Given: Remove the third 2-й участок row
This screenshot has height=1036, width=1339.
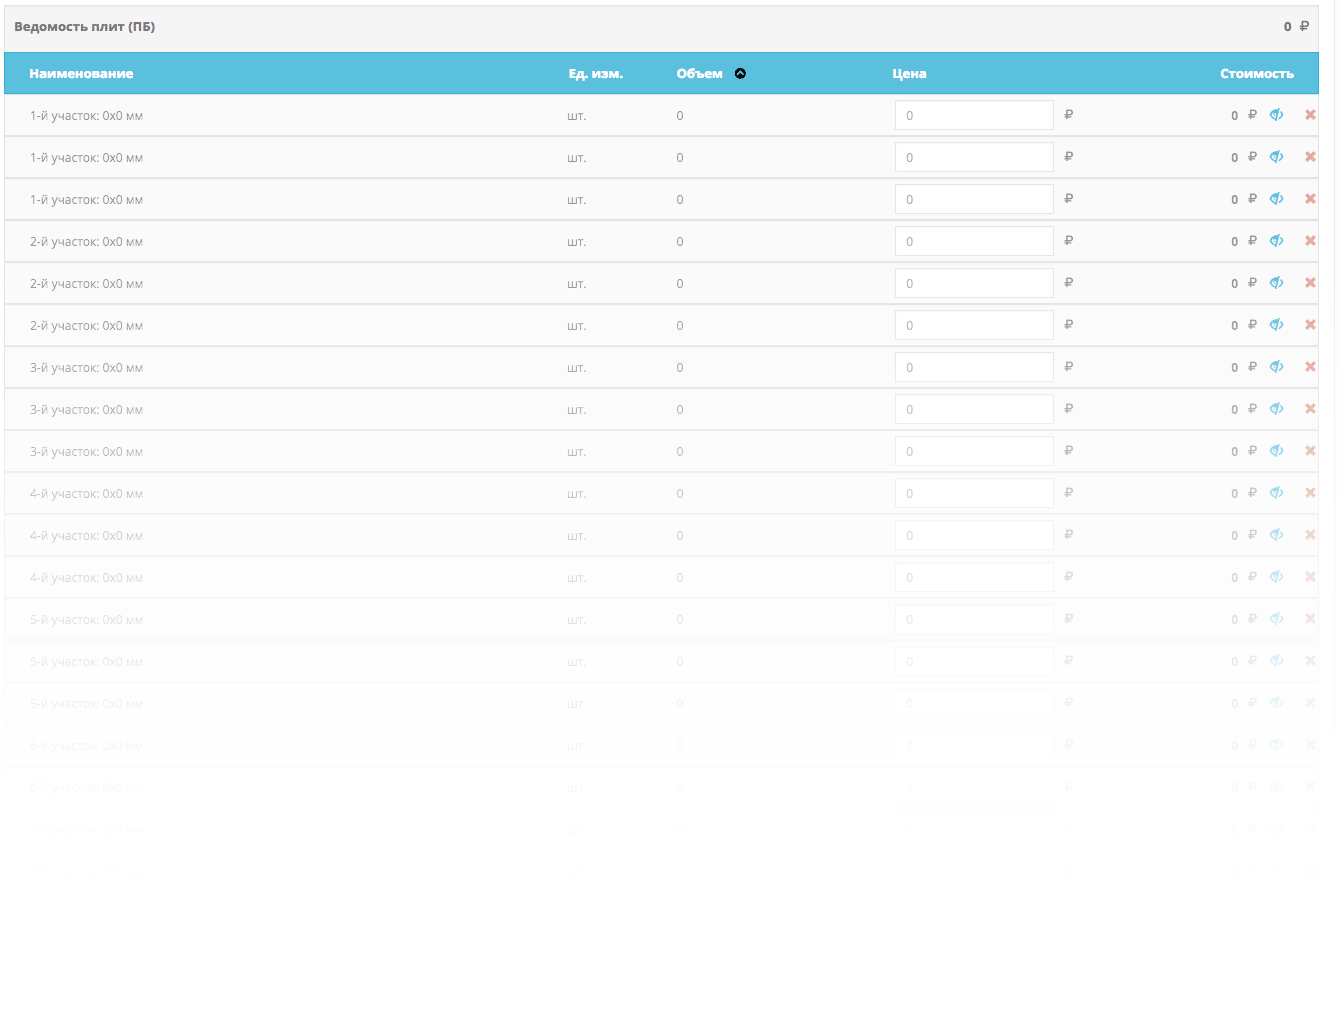Looking at the screenshot, I should pos(1309,325).
